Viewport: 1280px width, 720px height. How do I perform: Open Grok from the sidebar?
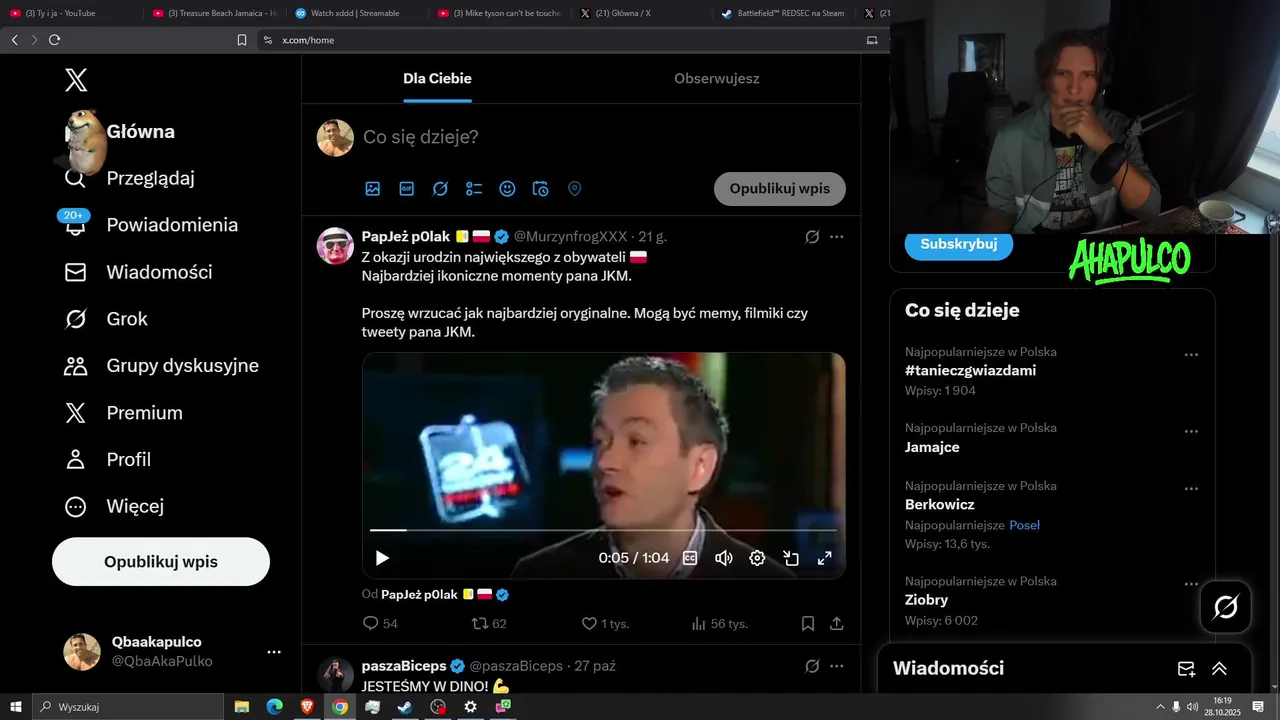(105, 319)
